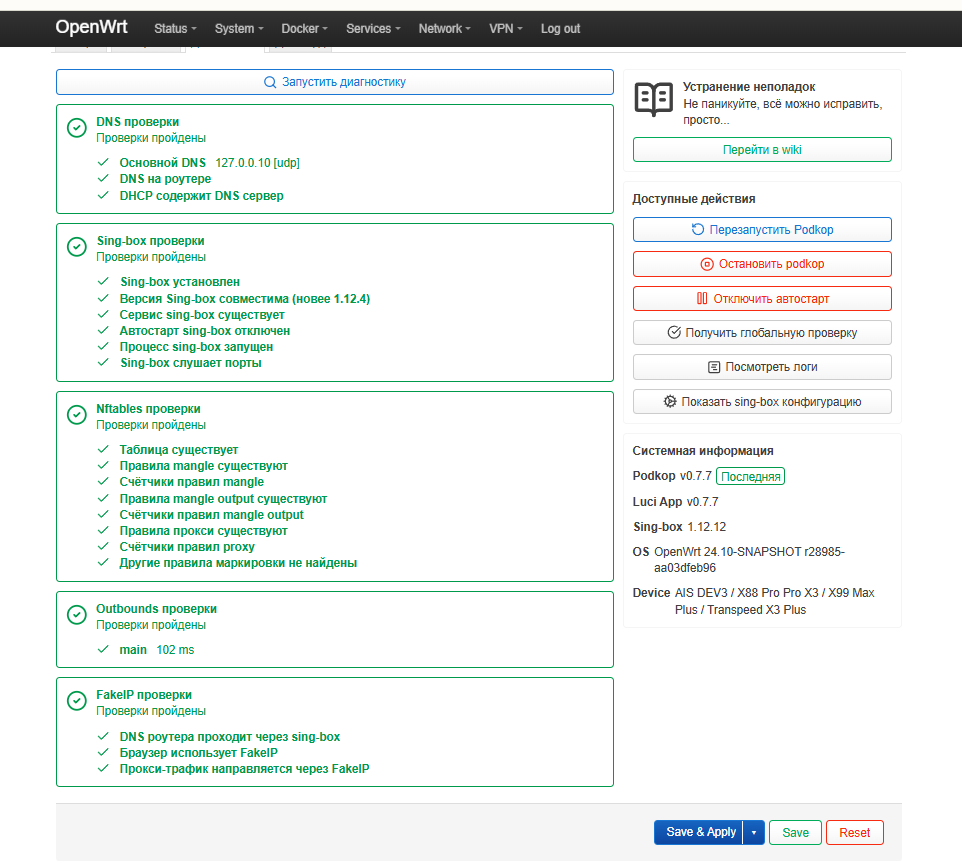Image resolution: width=962 pixels, height=861 pixels.
Task: Stop podkop with Остановить podkop button
Action: point(762,264)
